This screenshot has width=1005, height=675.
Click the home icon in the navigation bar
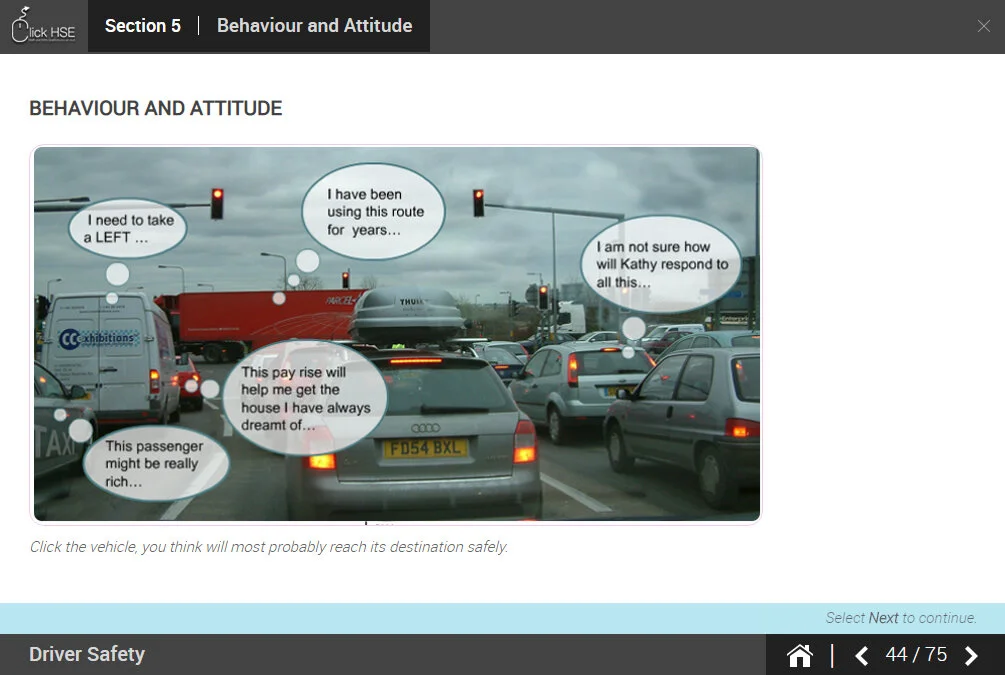coord(799,654)
